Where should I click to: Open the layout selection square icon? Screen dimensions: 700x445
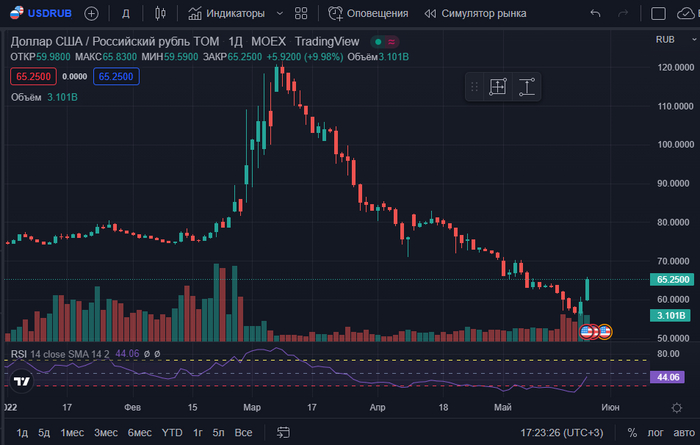coord(658,13)
